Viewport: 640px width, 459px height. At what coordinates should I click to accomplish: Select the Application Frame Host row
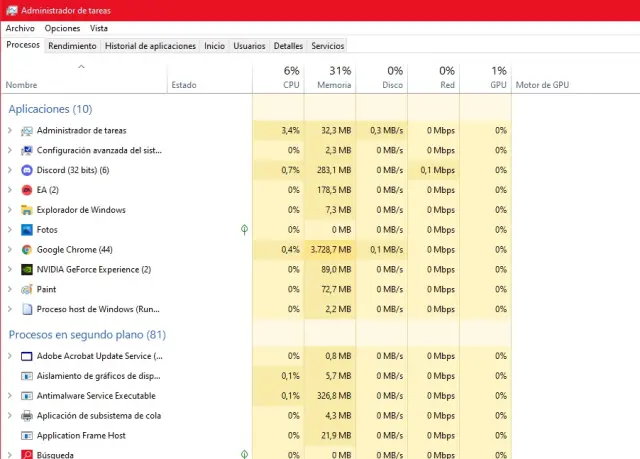(81, 436)
